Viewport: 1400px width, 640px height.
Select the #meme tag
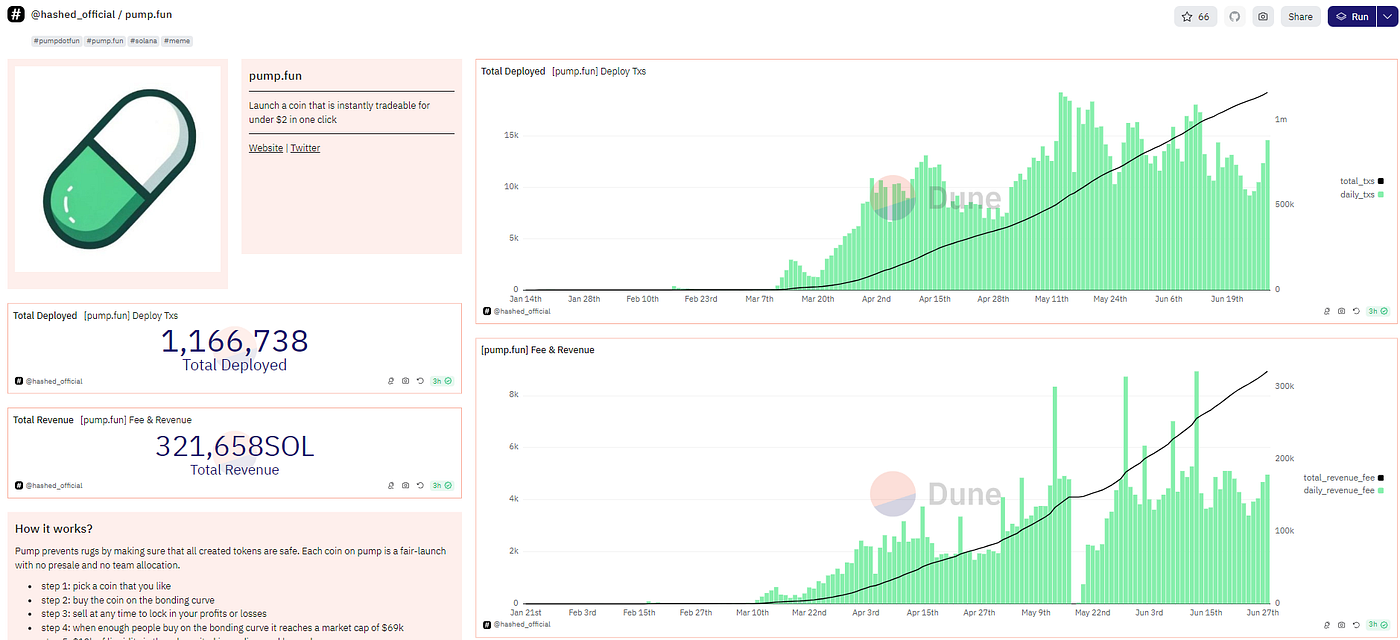[177, 41]
